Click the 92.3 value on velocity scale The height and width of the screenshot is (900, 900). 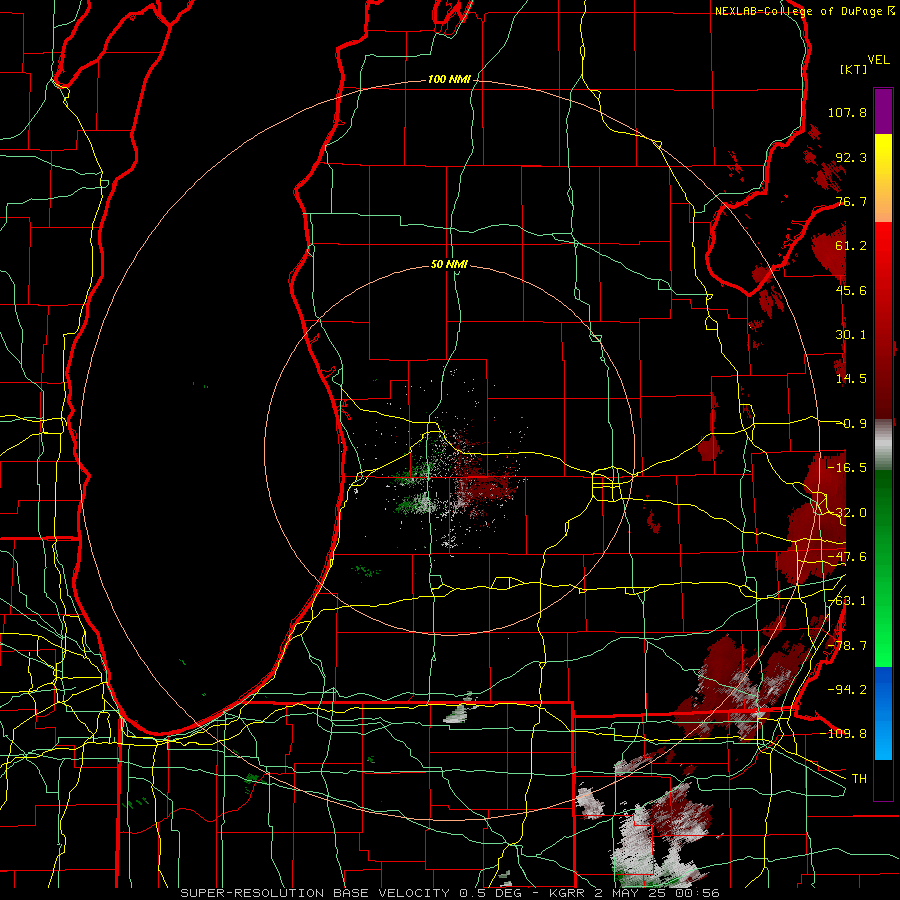tap(851, 157)
